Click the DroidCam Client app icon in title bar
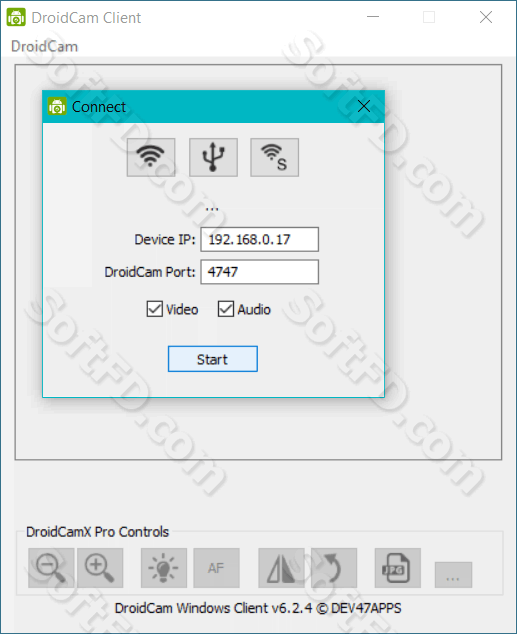This screenshot has height=634, width=517. click(x=16, y=17)
